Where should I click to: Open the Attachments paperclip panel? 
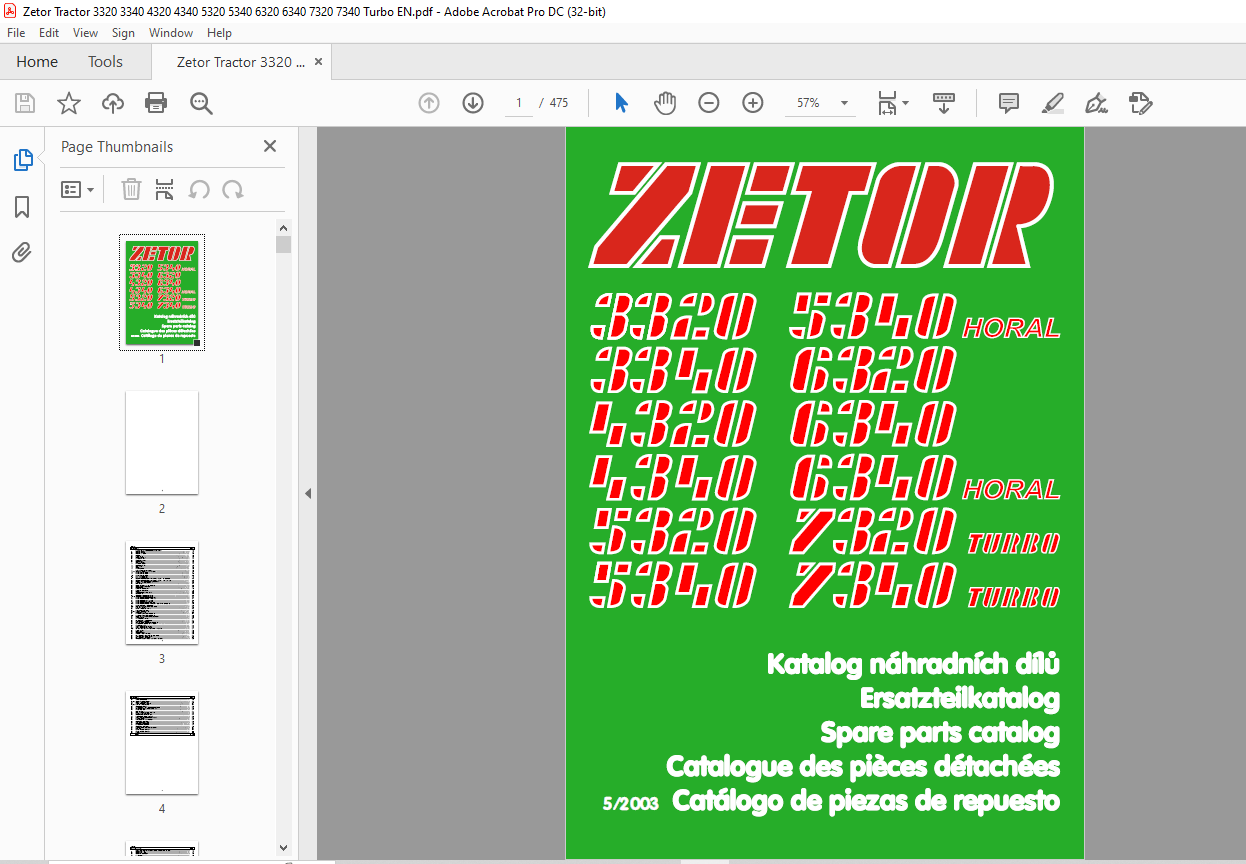[x=22, y=252]
